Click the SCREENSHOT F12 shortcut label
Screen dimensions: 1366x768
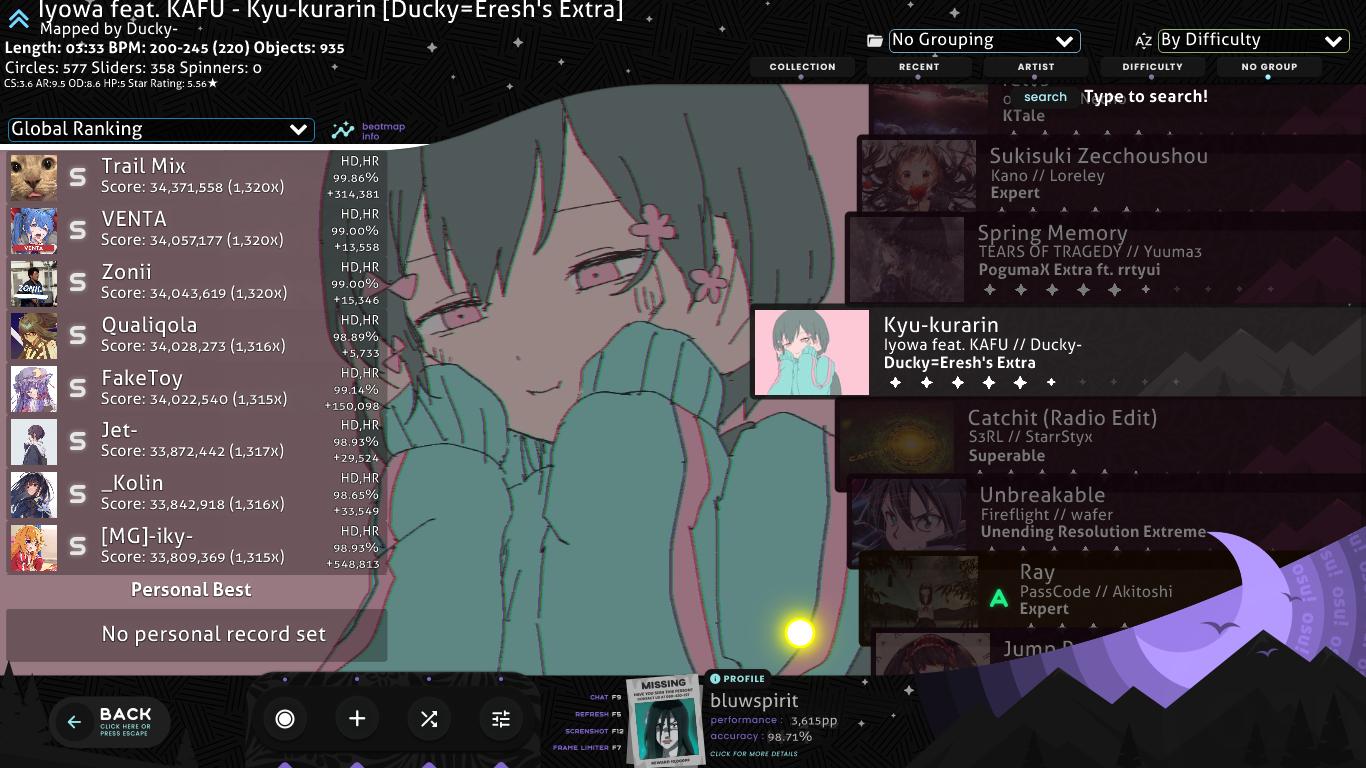(594, 731)
